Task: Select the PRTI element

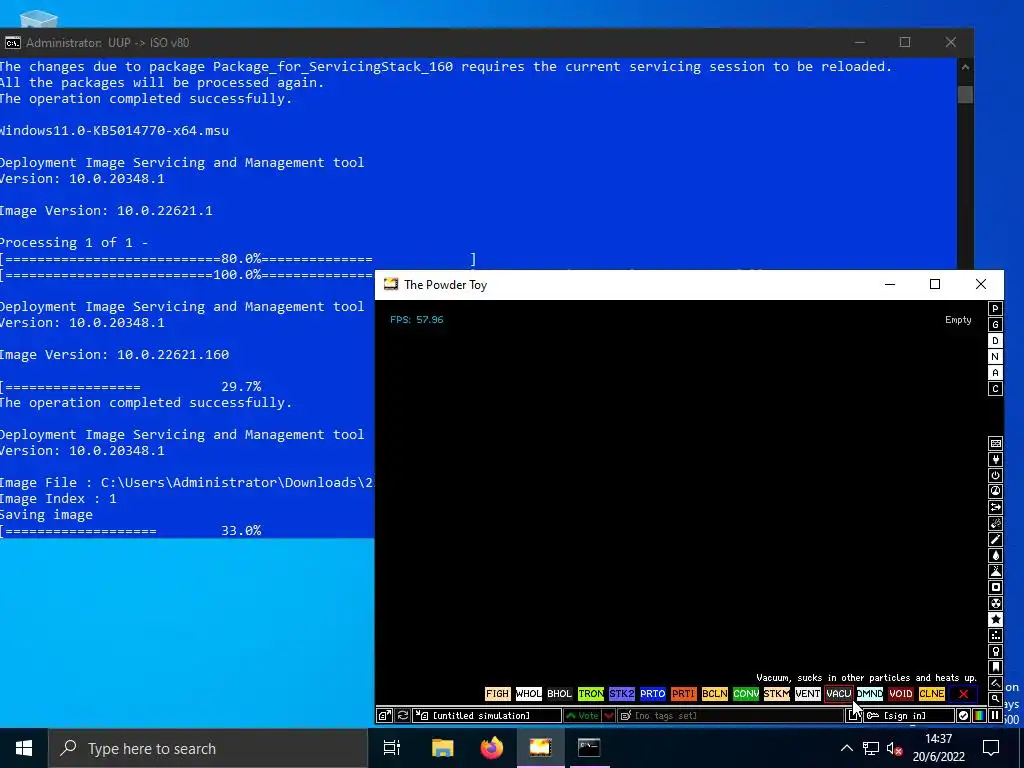Action: point(684,694)
